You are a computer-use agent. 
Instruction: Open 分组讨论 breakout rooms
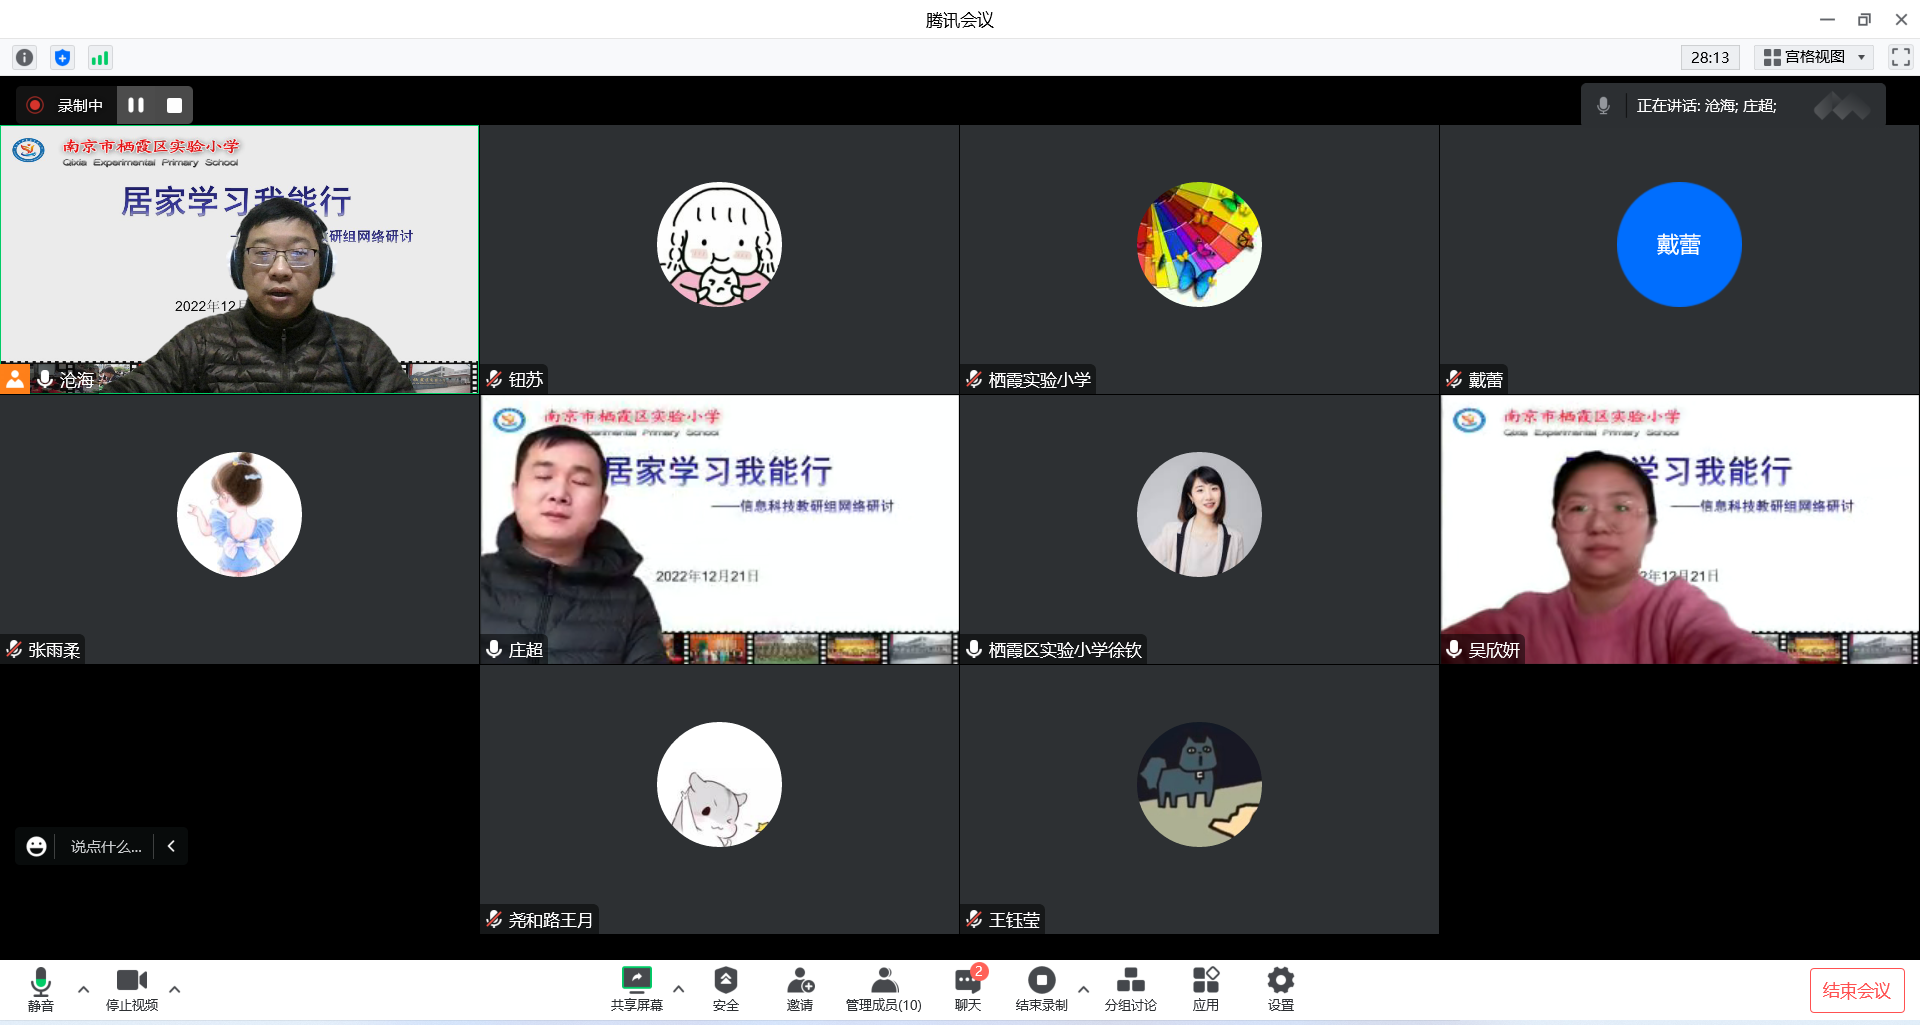click(1131, 989)
